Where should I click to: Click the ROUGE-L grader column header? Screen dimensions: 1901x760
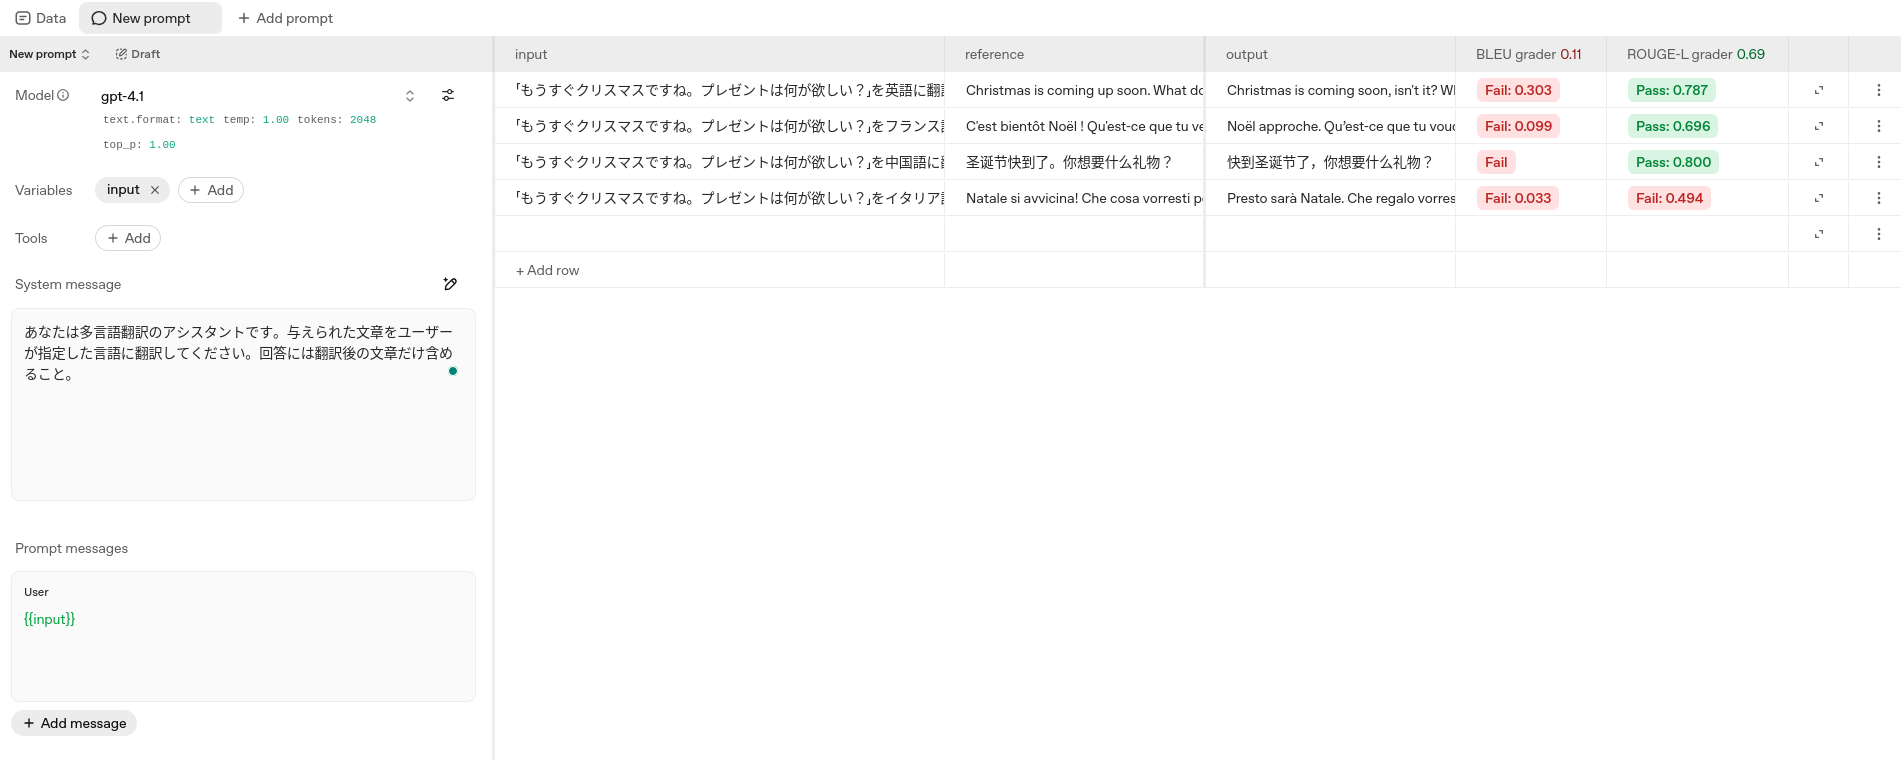pyautogui.click(x=1697, y=54)
